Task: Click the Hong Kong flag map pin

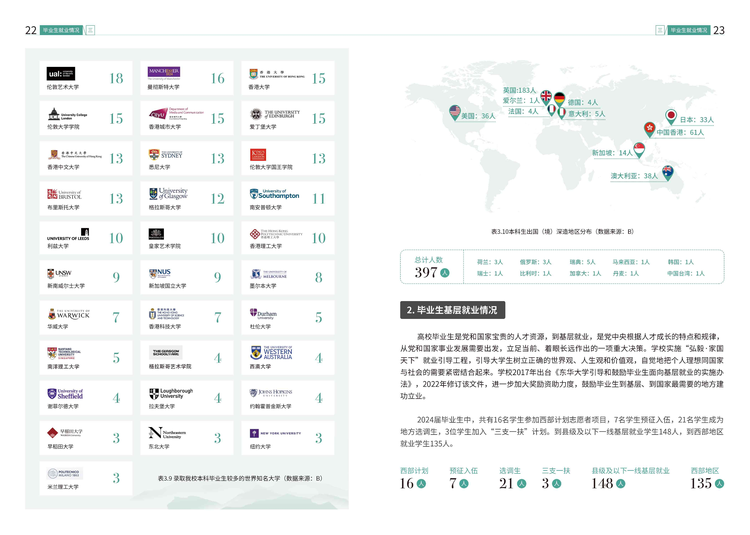Action: click(649, 129)
